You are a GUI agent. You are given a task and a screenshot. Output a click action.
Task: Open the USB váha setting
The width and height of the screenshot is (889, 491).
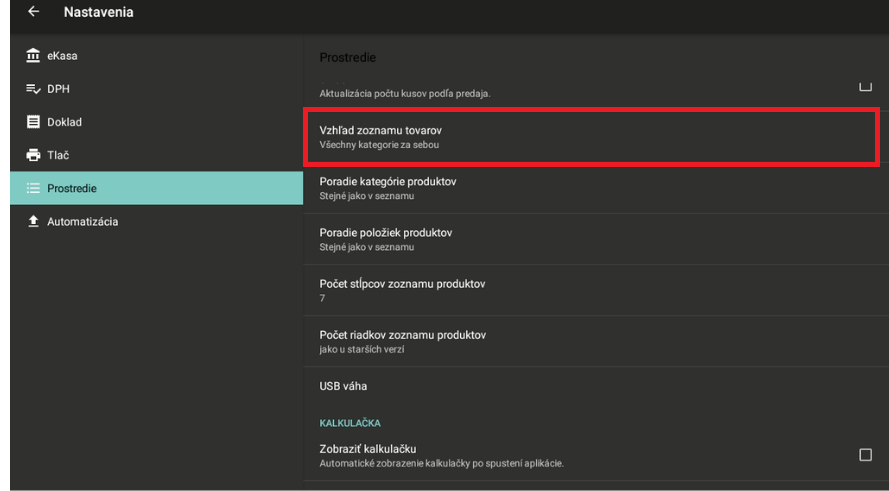tap(590, 386)
